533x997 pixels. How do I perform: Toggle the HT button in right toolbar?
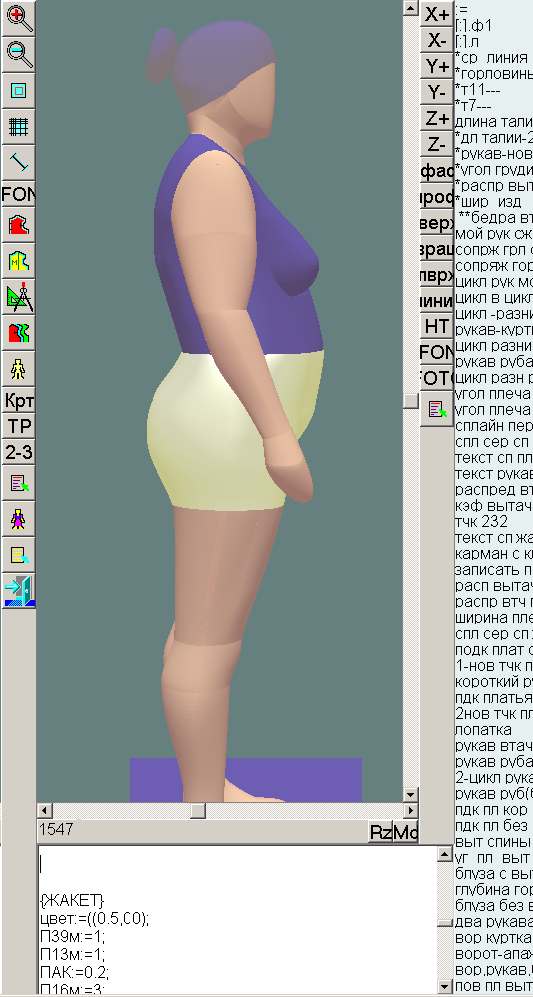coord(436,326)
